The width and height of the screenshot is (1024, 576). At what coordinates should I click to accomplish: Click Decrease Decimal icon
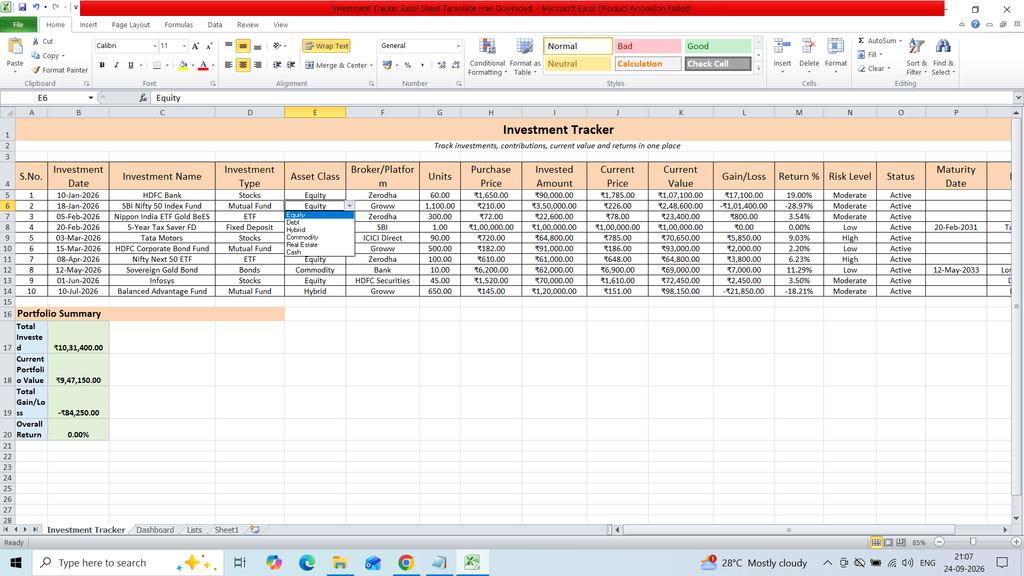[456, 65]
